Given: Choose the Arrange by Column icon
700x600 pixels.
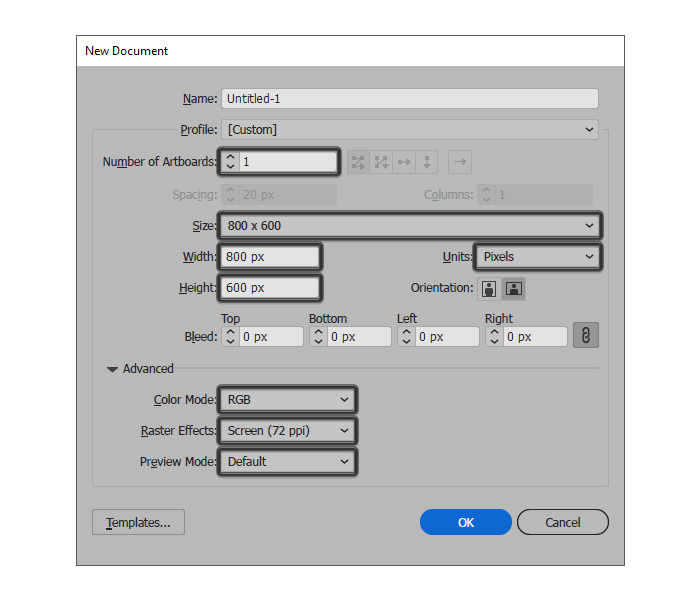Looking at the screenshot, I should 427,162.
